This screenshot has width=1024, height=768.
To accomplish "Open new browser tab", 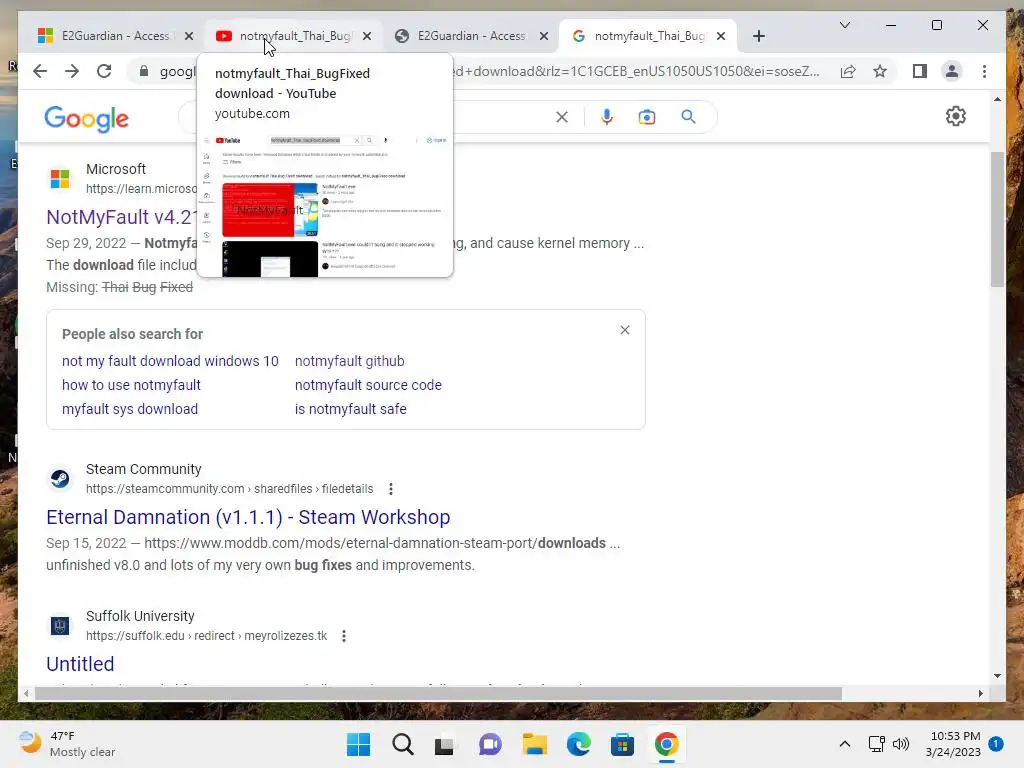I will coord(758,36).
